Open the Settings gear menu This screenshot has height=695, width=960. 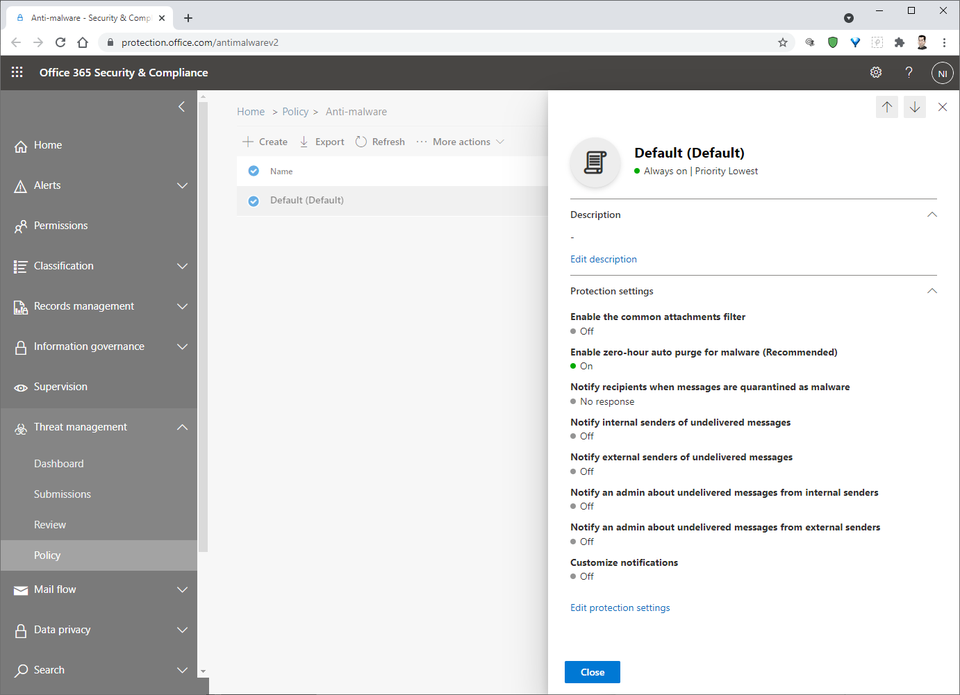[x=876, y=72]
